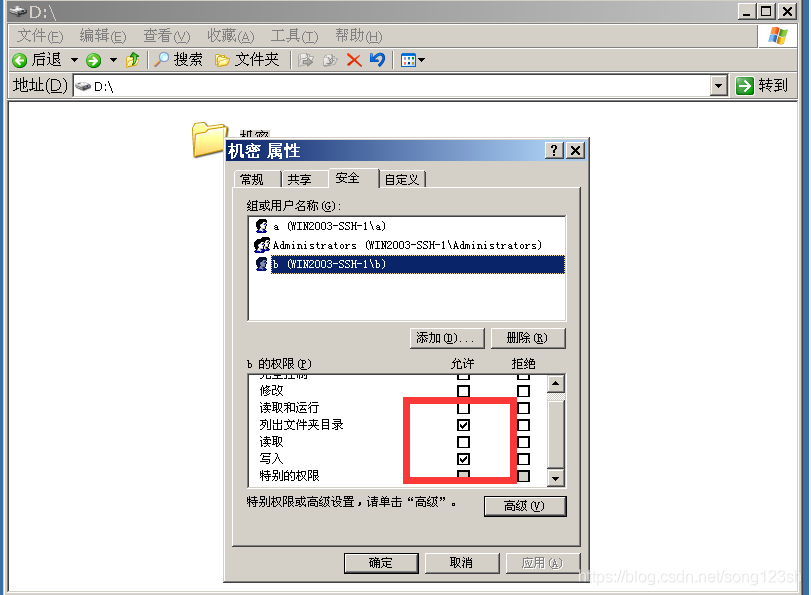
Task: Click the green Forward arrow icon
Action: (x=94, y=61)
